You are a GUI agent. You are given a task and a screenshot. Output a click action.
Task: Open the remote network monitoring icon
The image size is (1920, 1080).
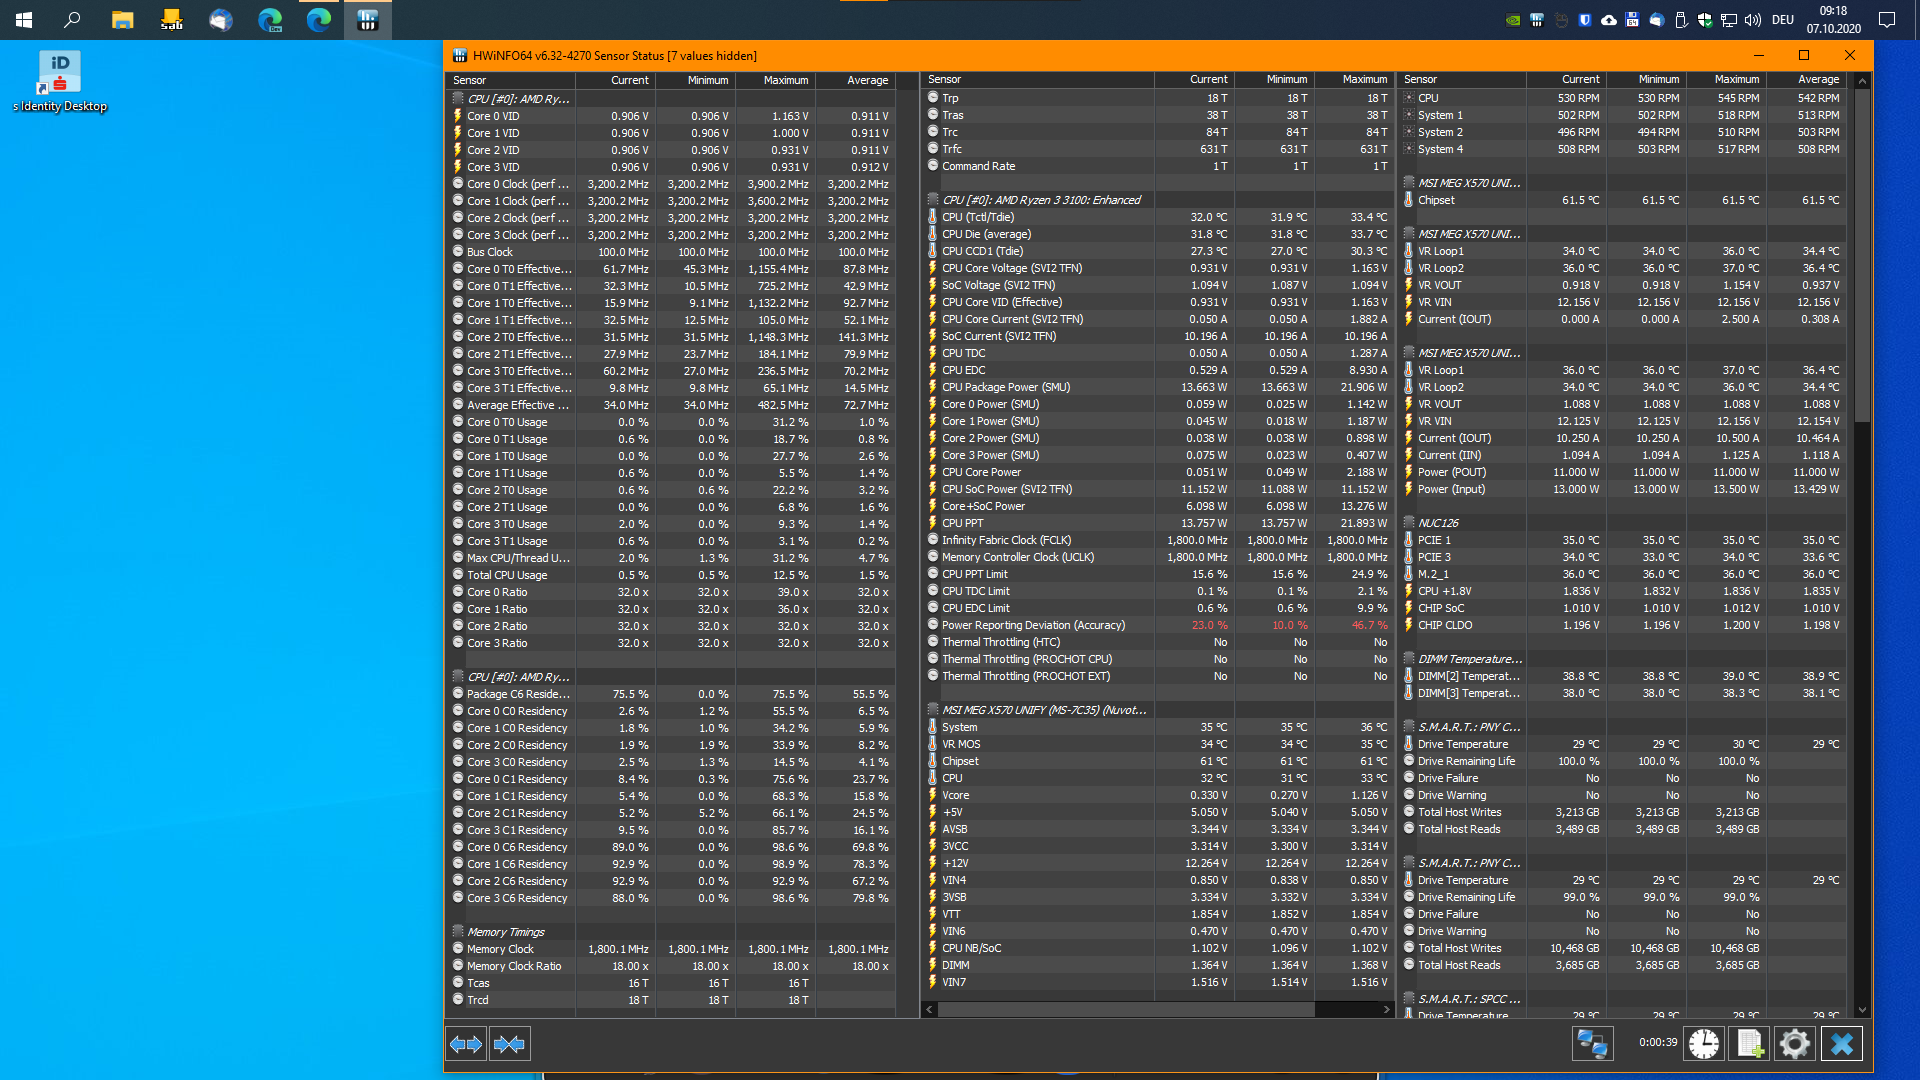1592,1044
